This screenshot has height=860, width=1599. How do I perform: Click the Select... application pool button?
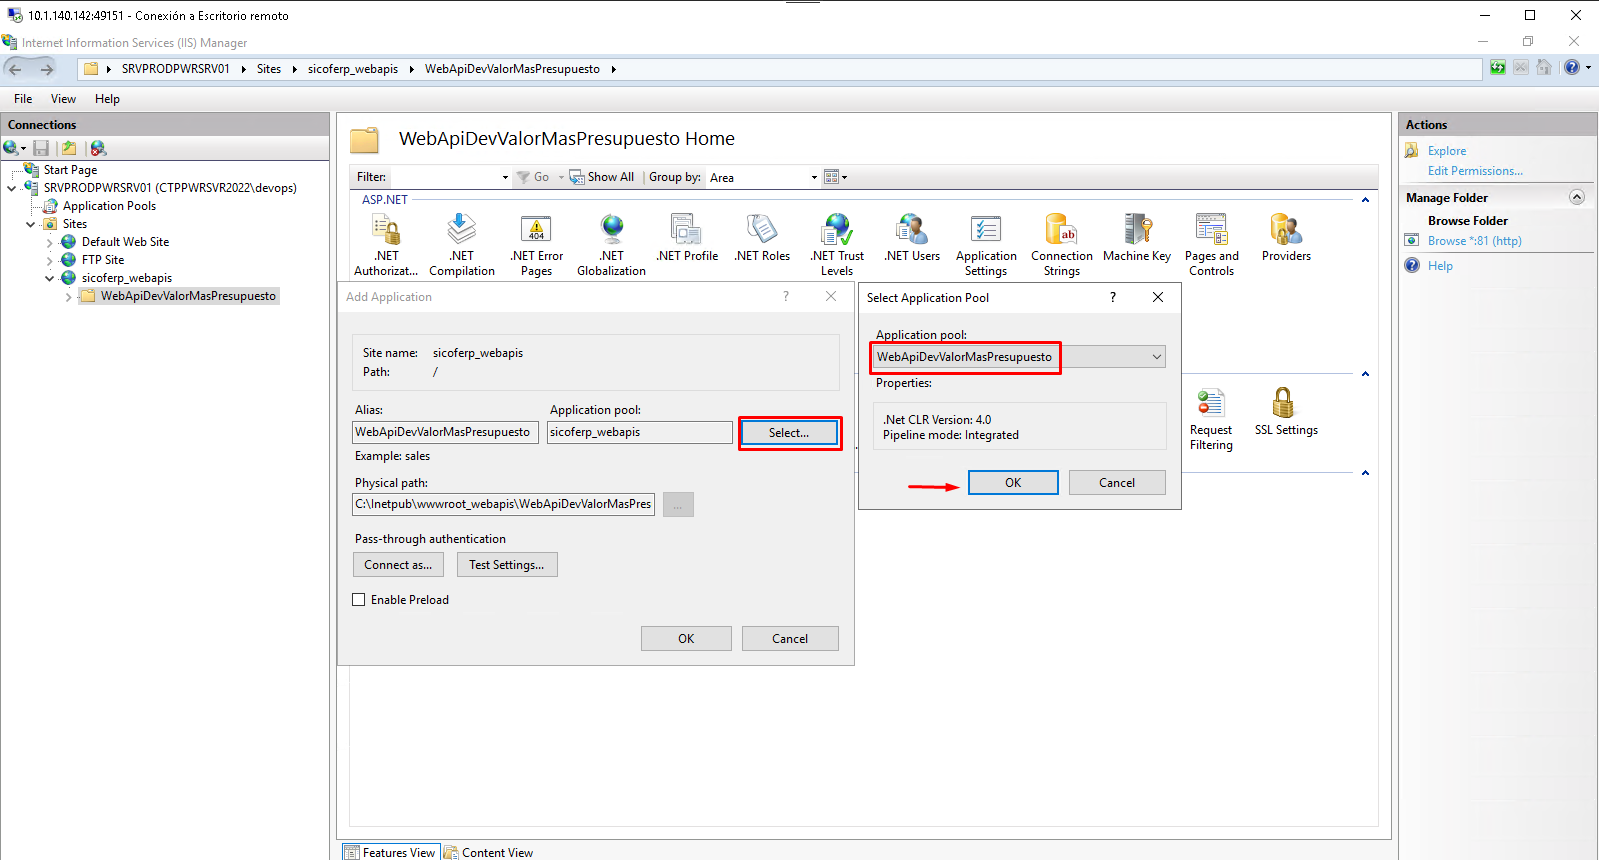(789, 433)
